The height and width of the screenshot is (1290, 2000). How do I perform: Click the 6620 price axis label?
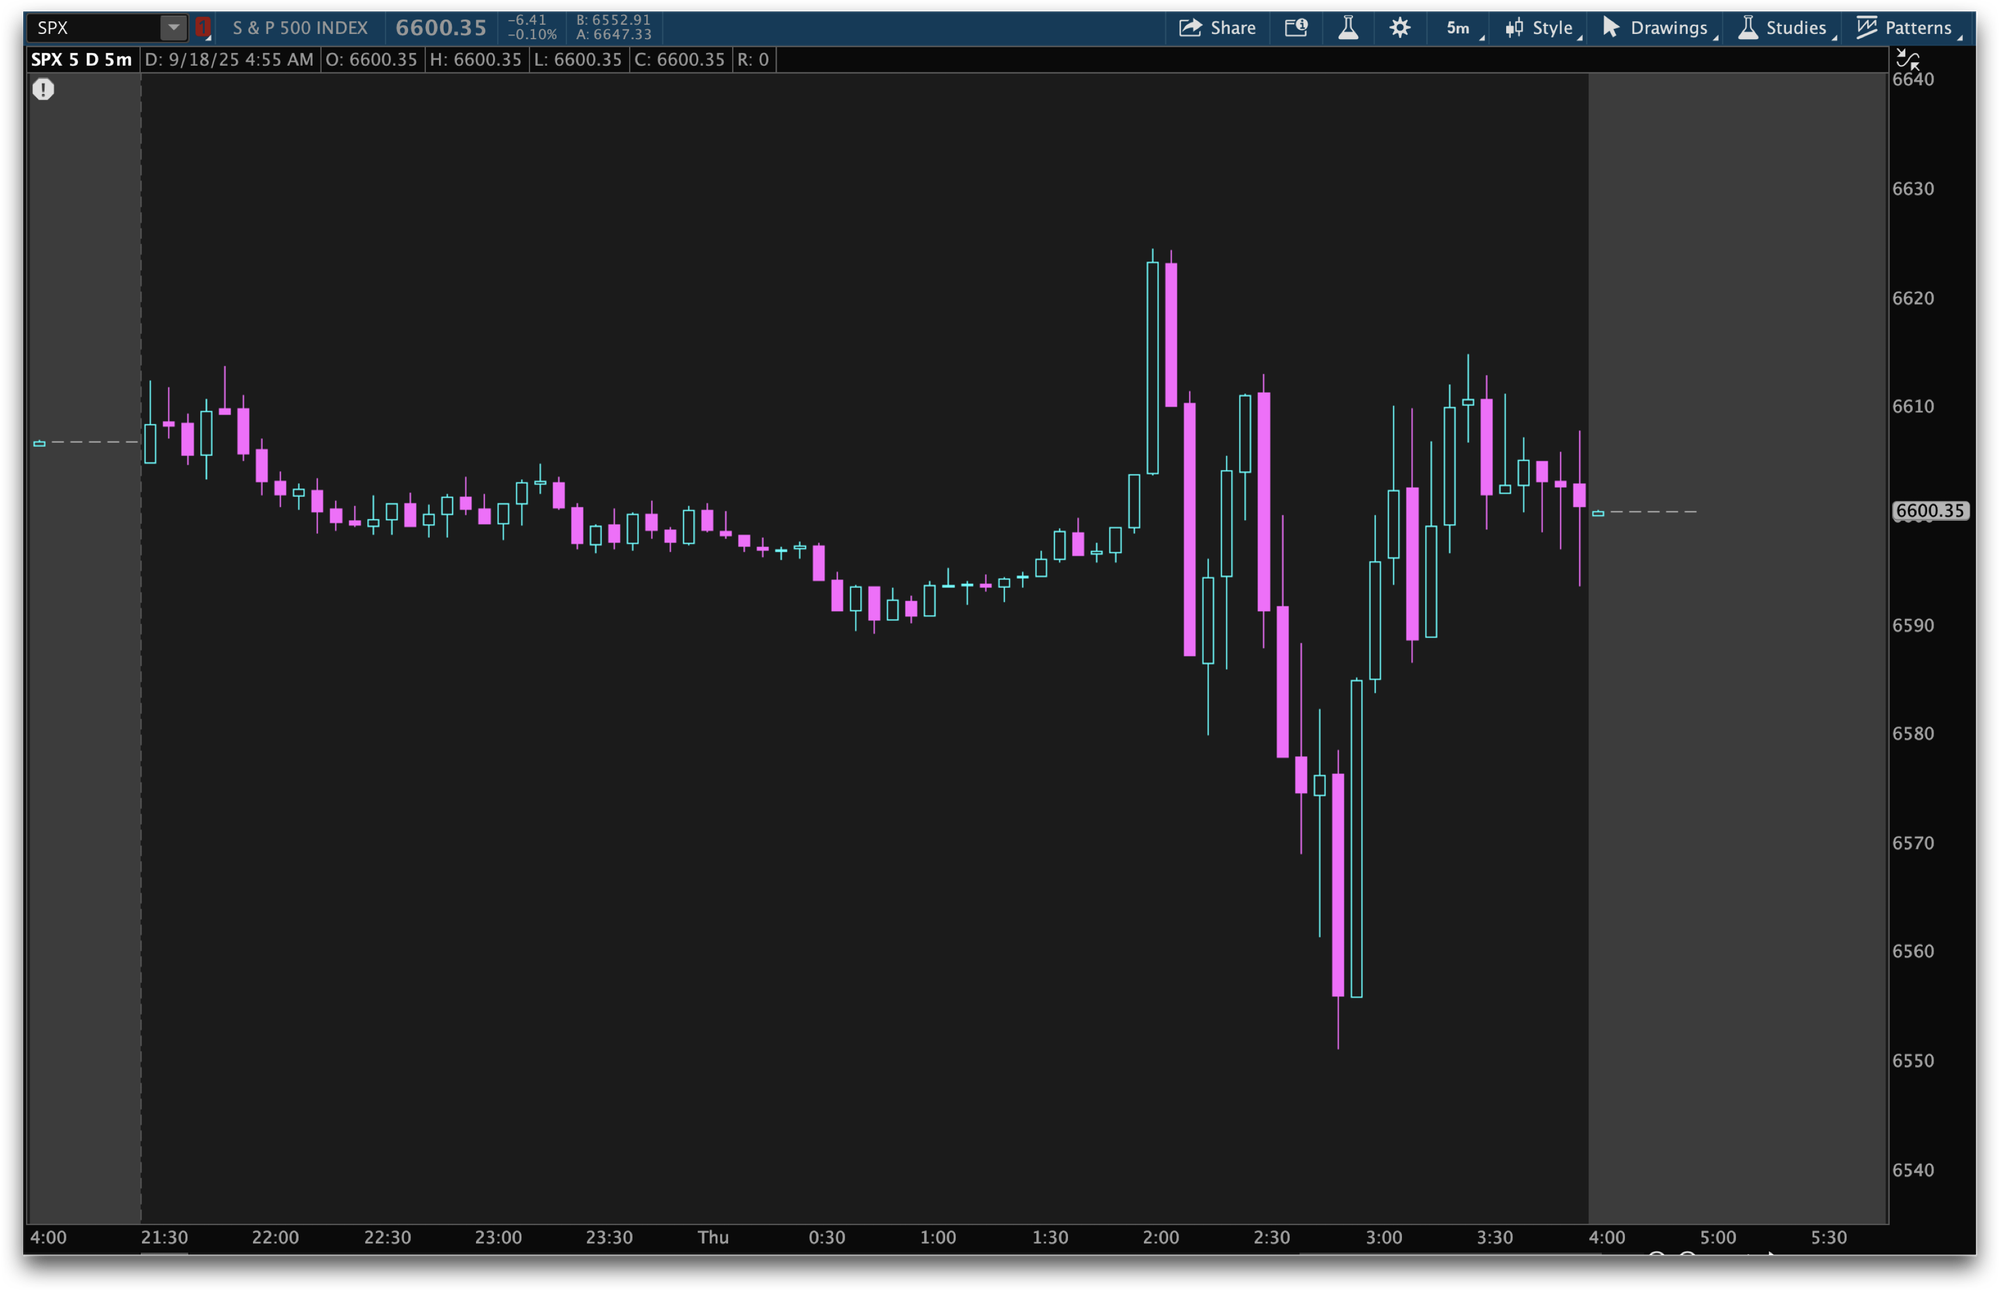1913,298
